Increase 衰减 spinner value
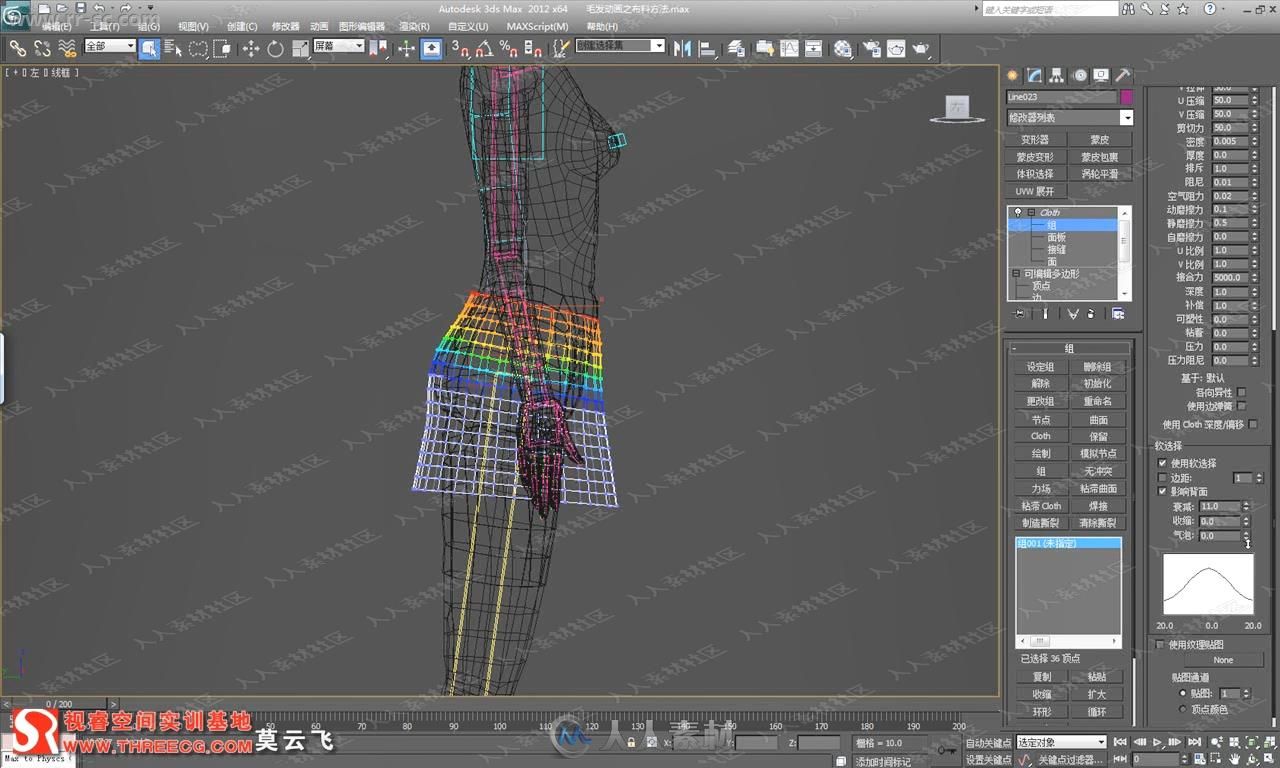 1246,504
